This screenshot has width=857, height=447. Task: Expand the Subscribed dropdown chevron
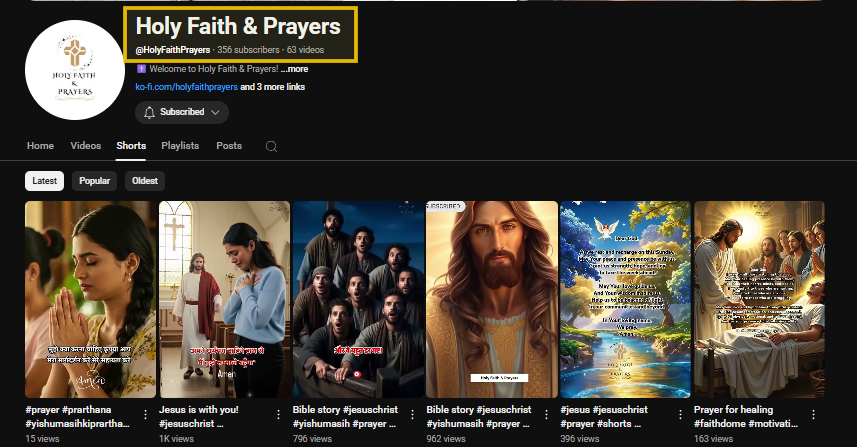pyautogui.click(x=215, y=112)
